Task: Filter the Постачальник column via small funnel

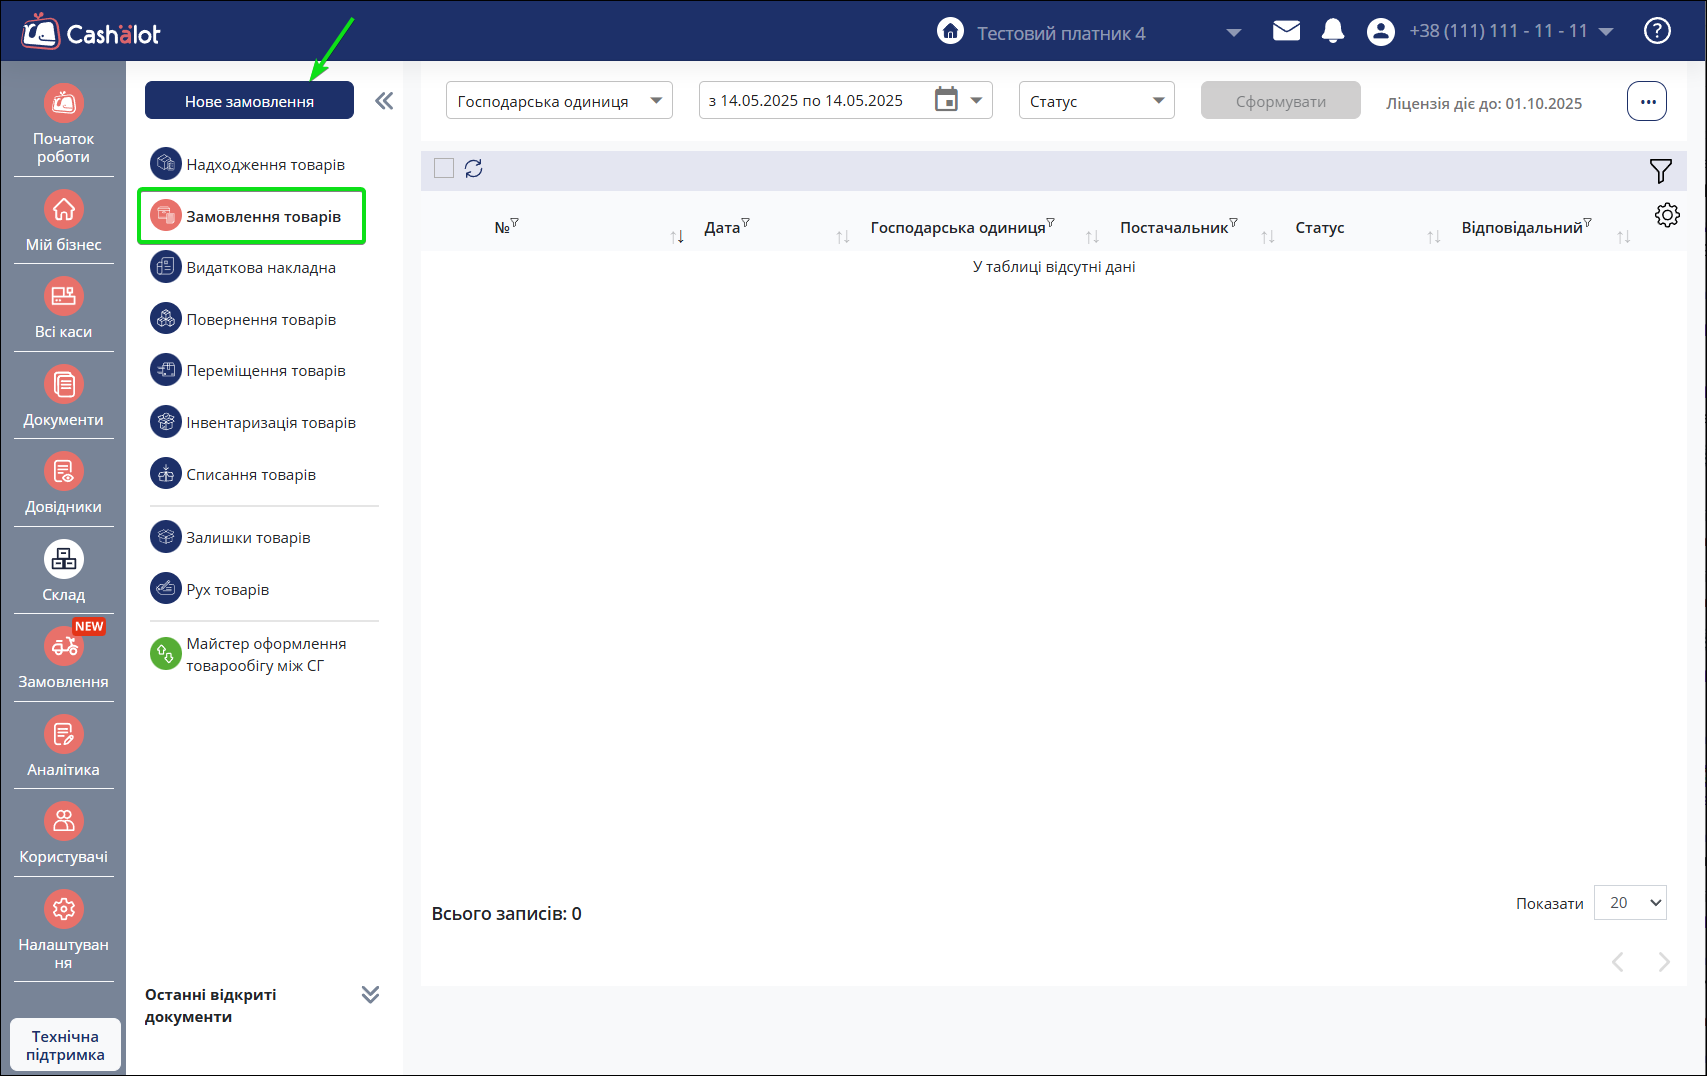Action: point(1233,223)
